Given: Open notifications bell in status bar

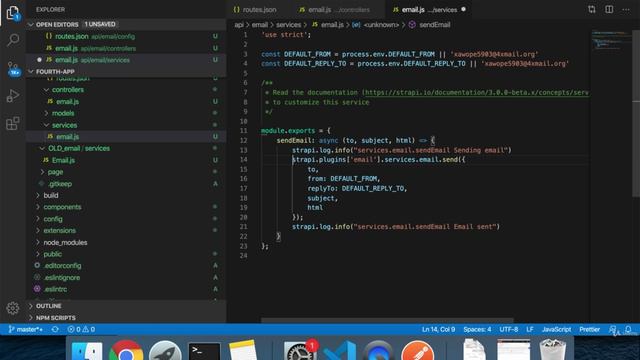Looking at the screenshot, I should [x=628, y=329].
